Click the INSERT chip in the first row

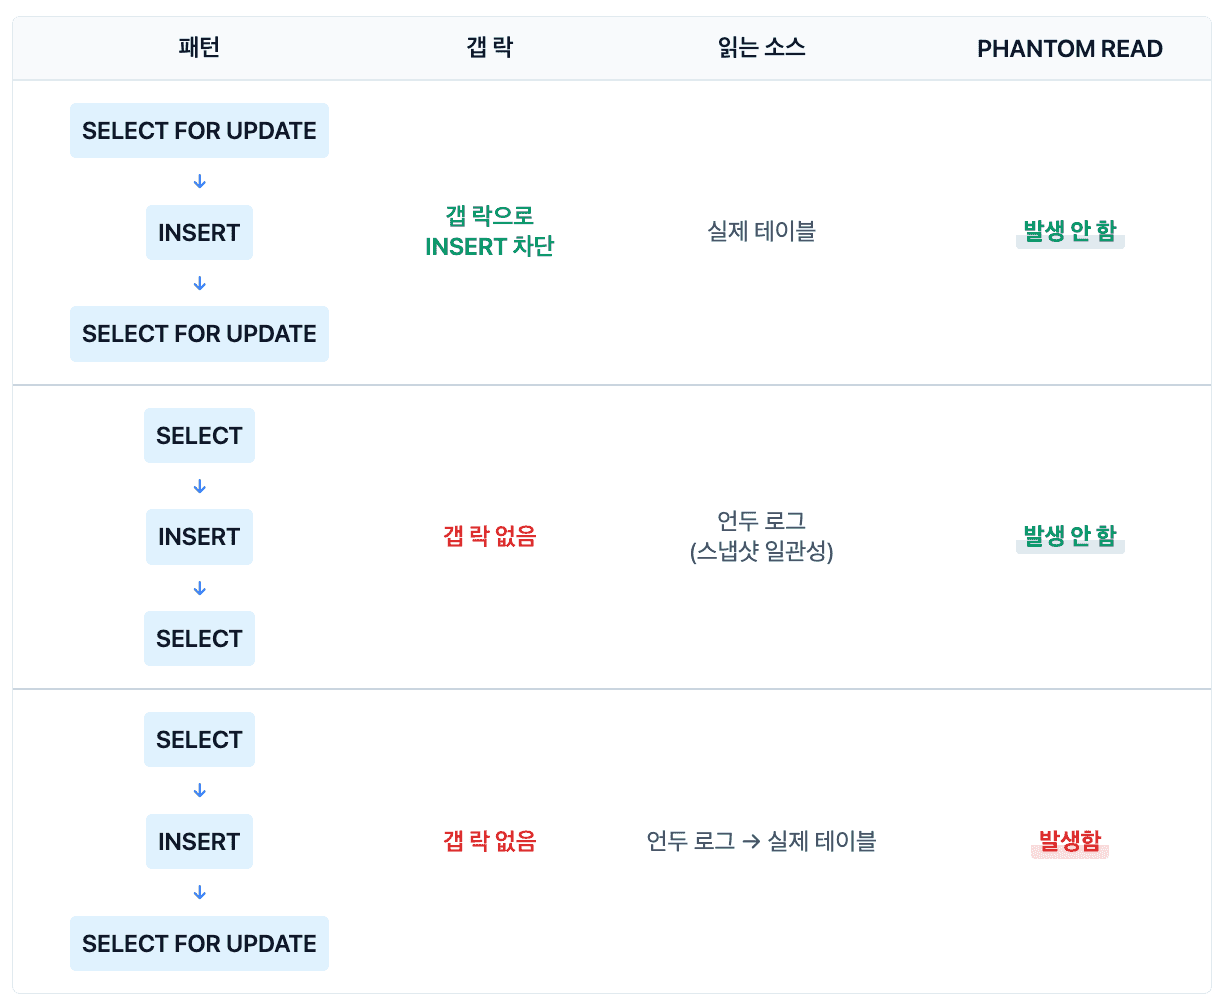[x=199, y=233]
